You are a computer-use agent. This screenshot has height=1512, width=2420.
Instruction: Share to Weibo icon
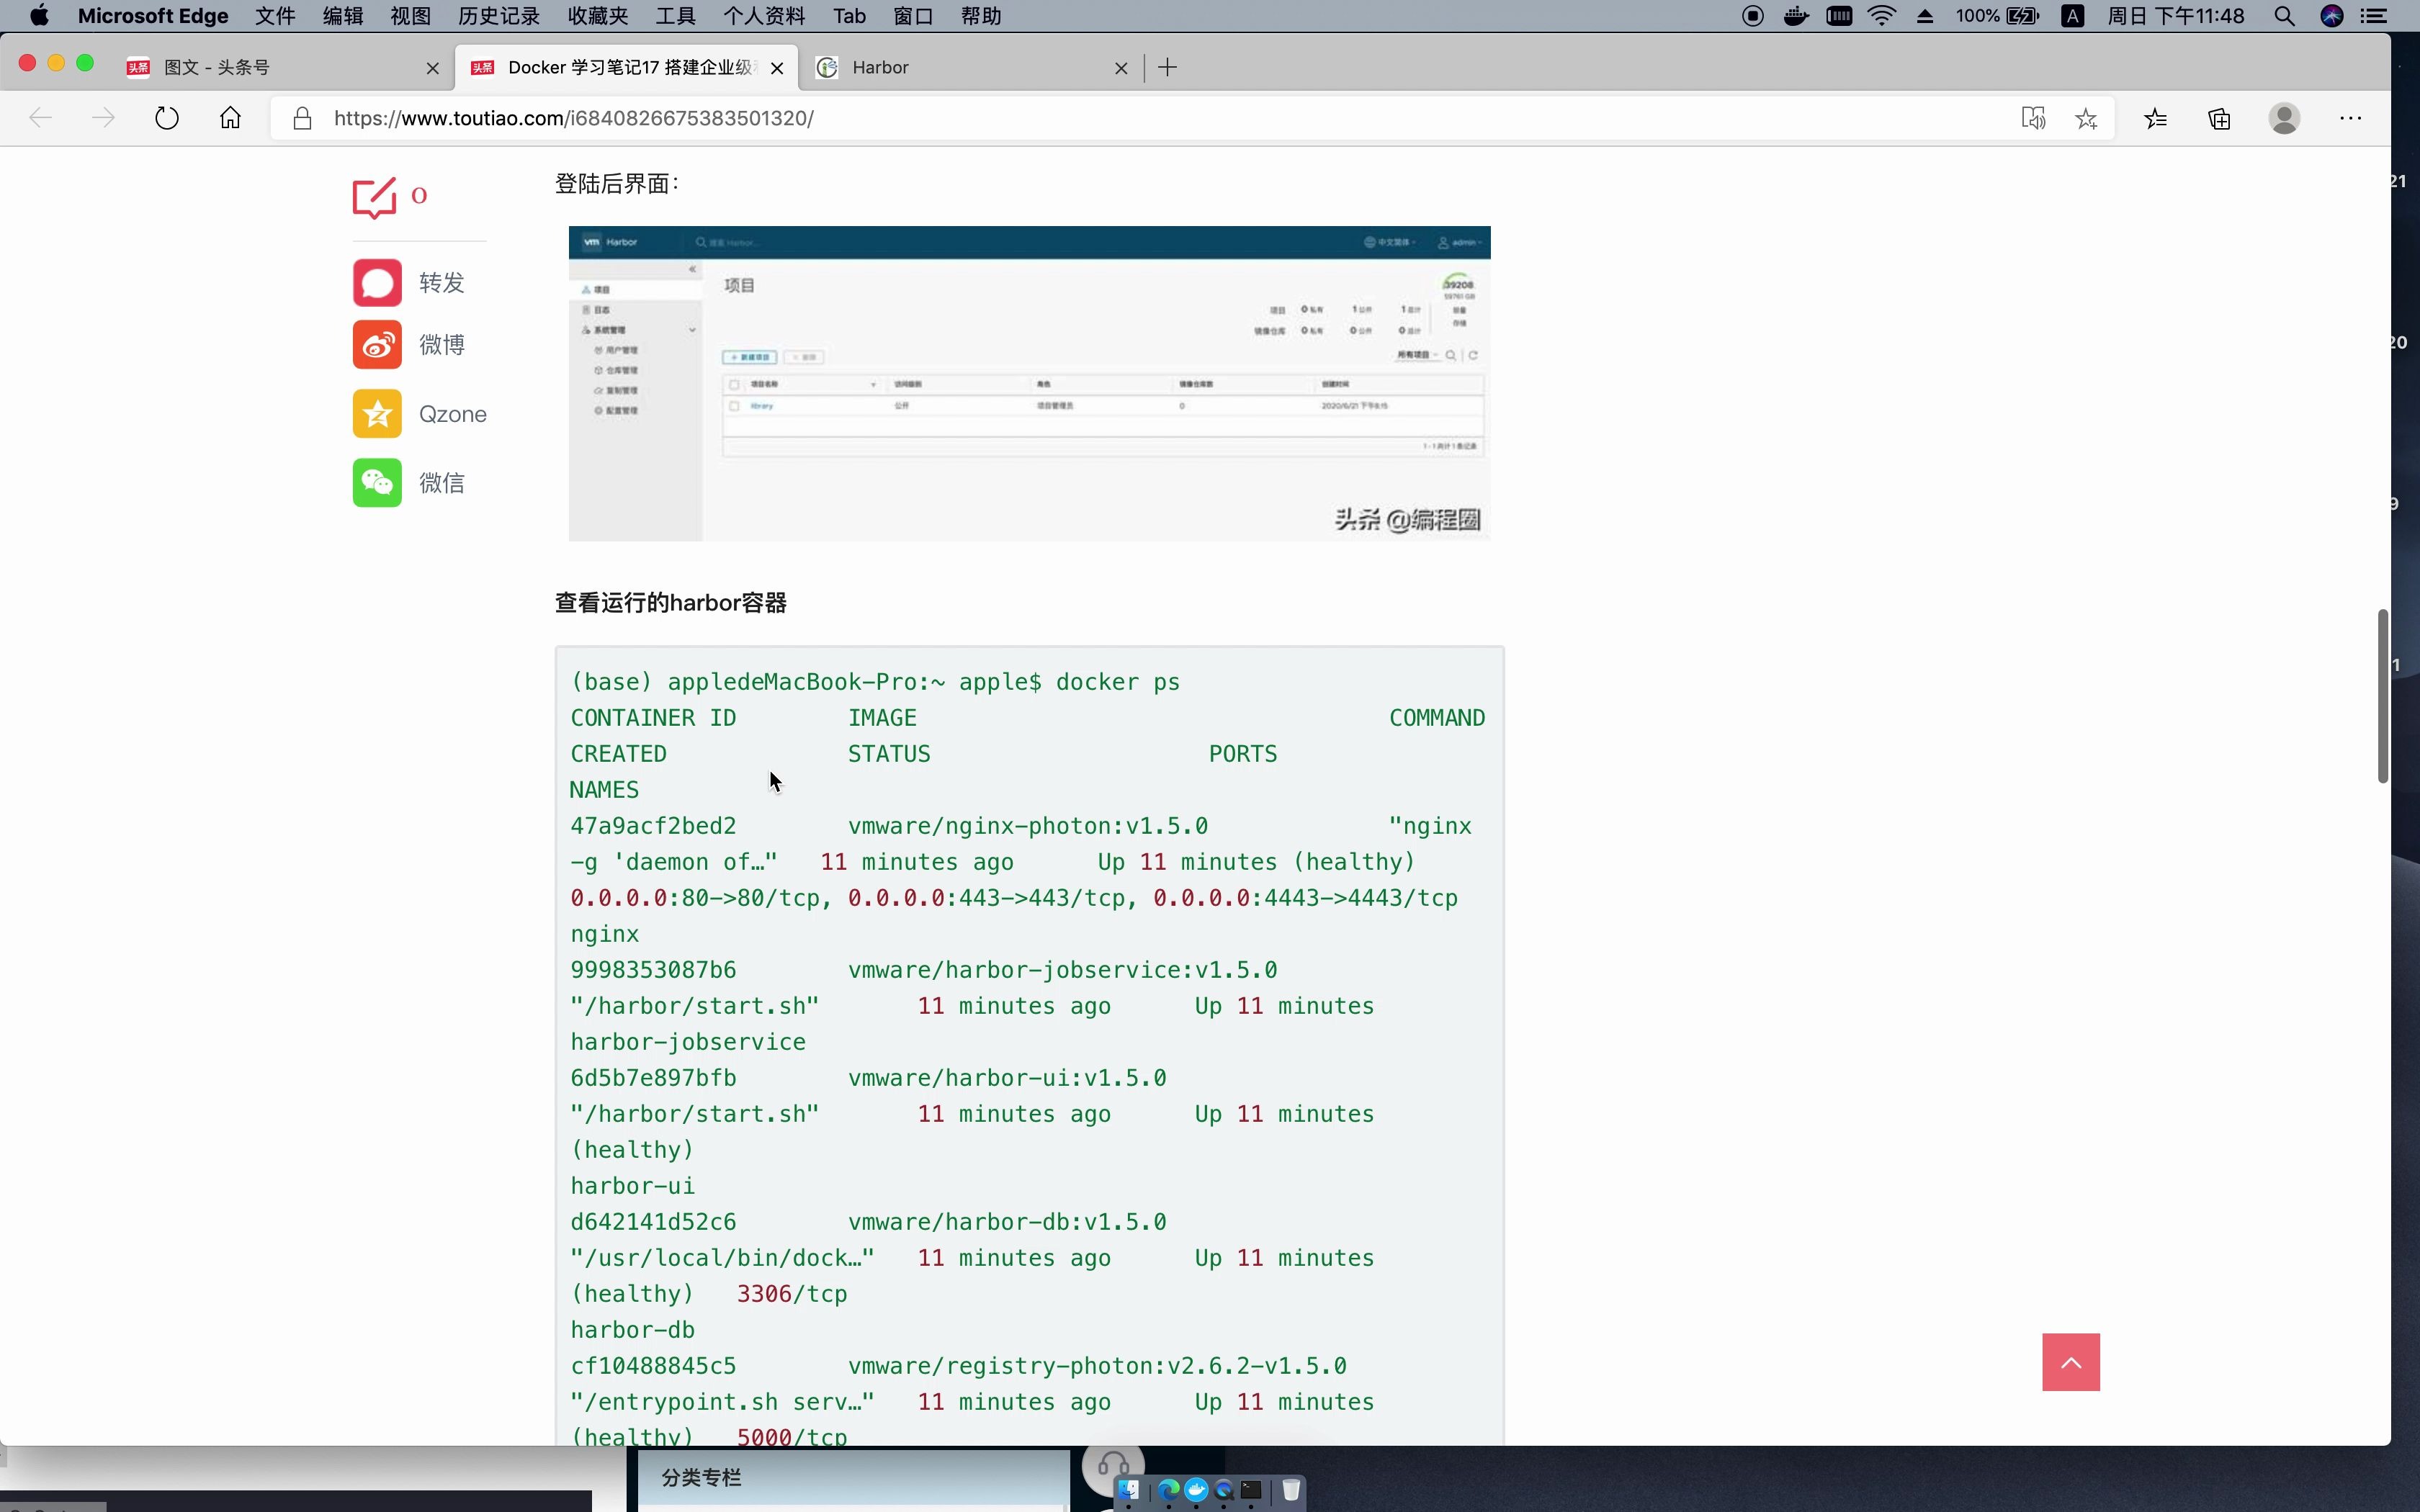click(377, 345)
